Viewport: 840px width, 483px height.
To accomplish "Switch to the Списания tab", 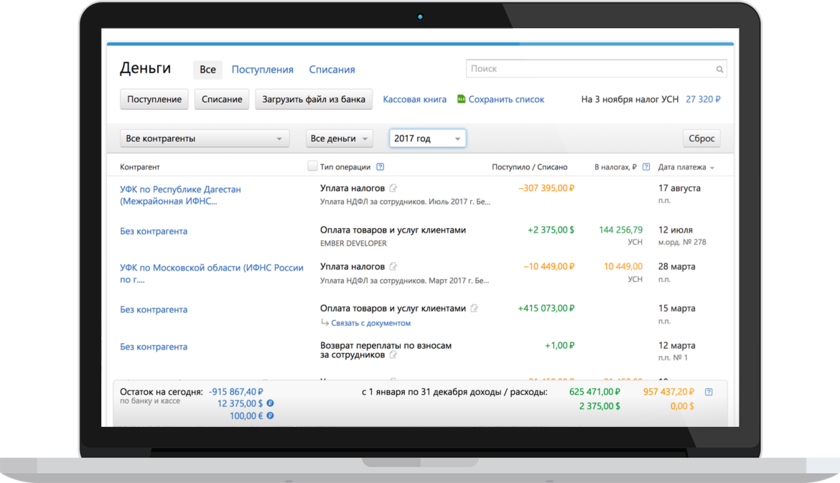I will pos(331,70).
